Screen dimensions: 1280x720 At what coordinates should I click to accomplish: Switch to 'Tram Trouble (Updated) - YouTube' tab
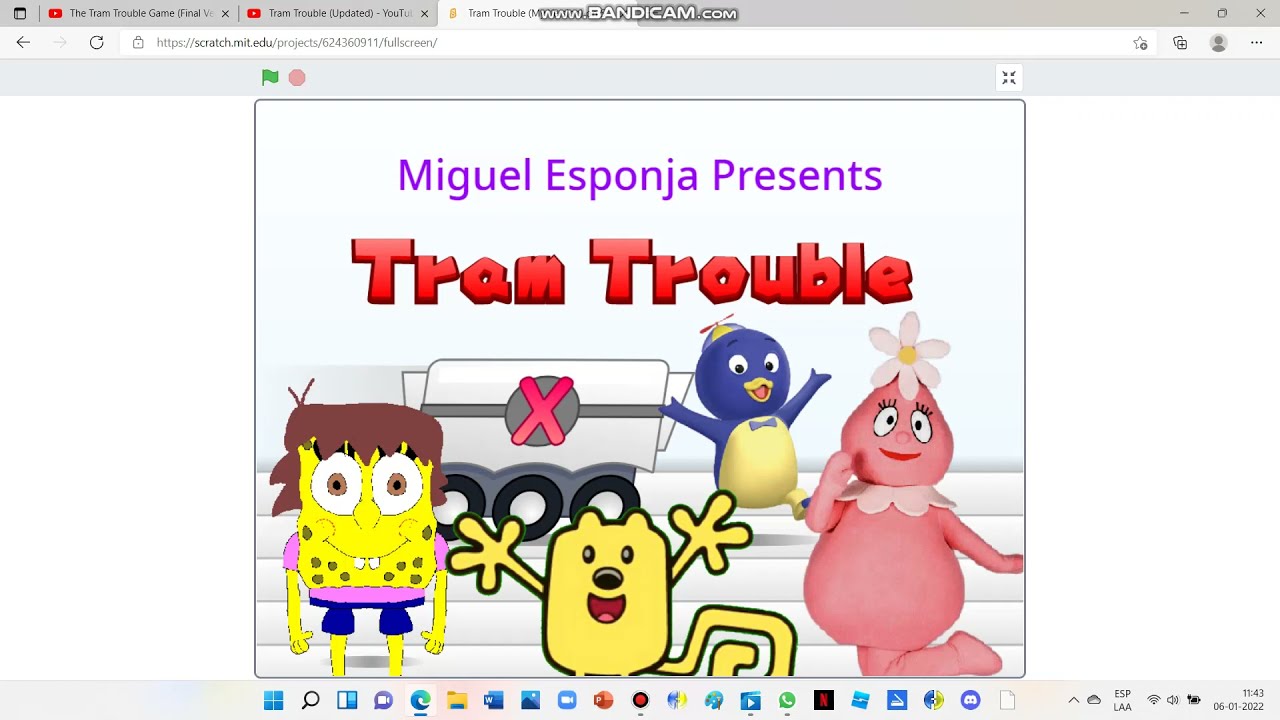[x=338, y=14]
